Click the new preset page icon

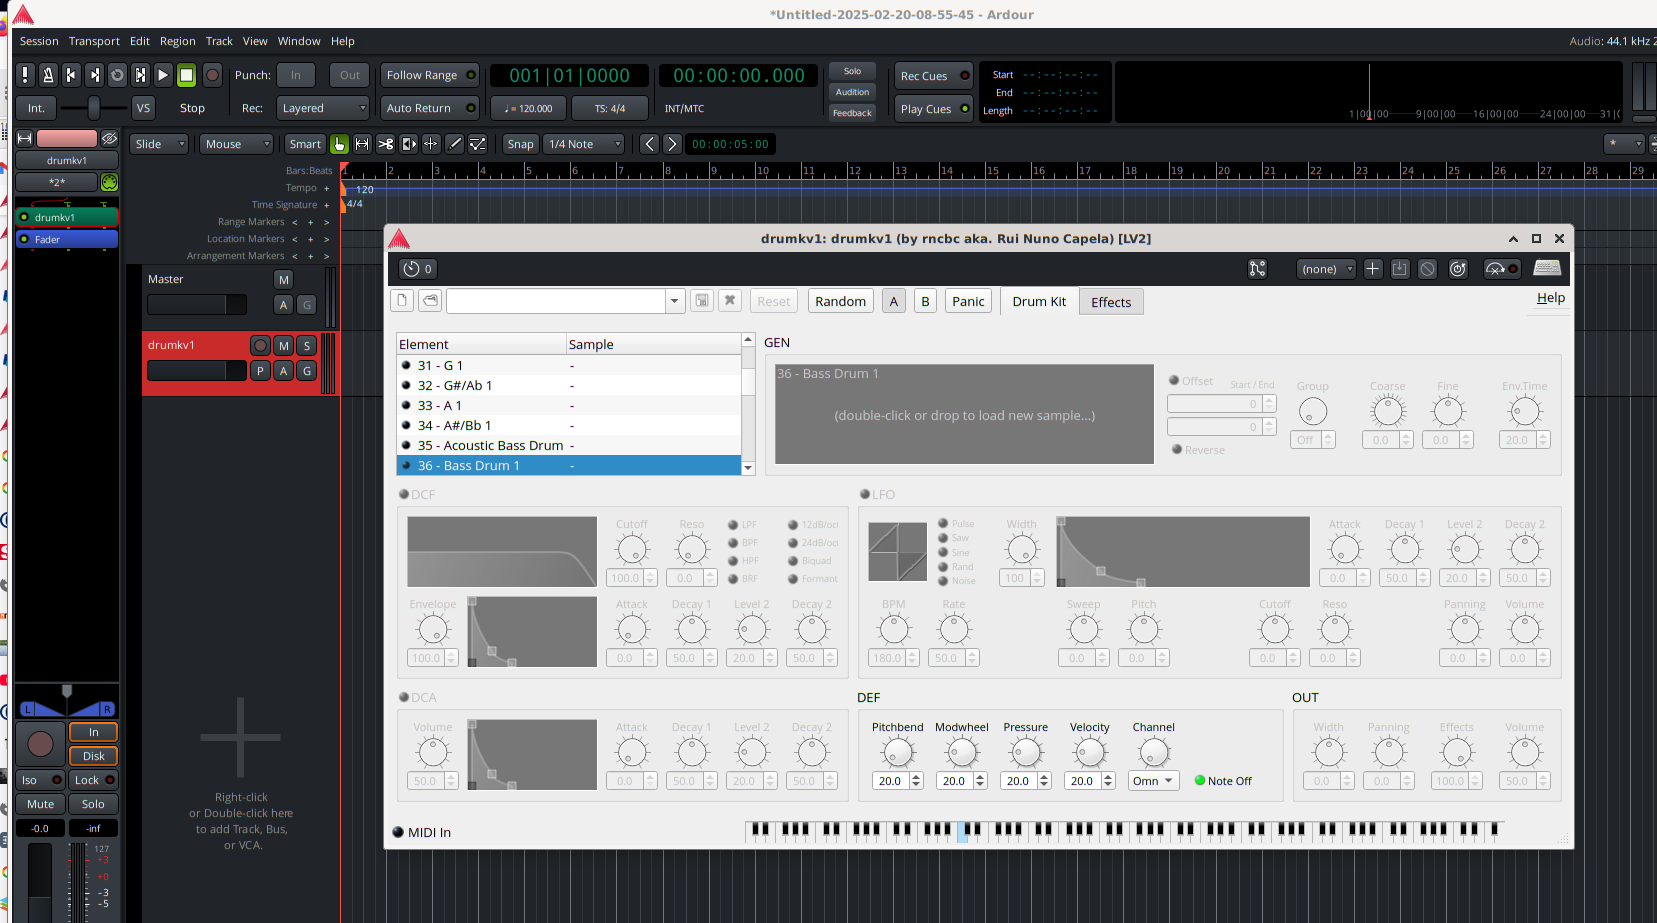[401, 301]
